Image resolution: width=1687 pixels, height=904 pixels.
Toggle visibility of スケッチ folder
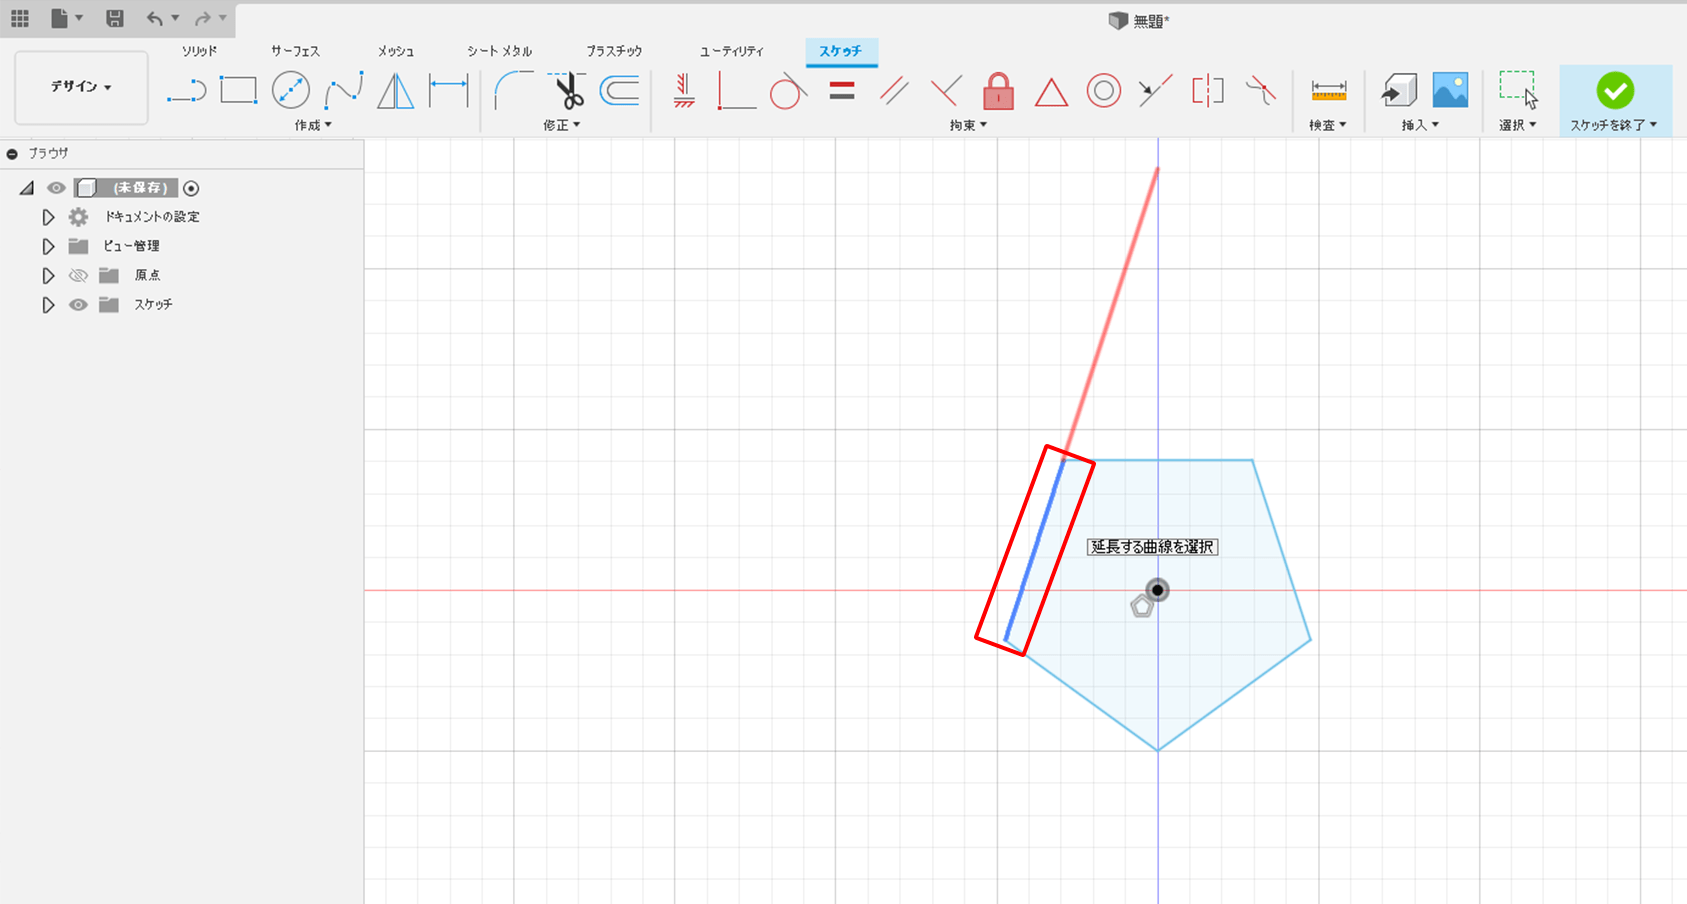point(78,305)
